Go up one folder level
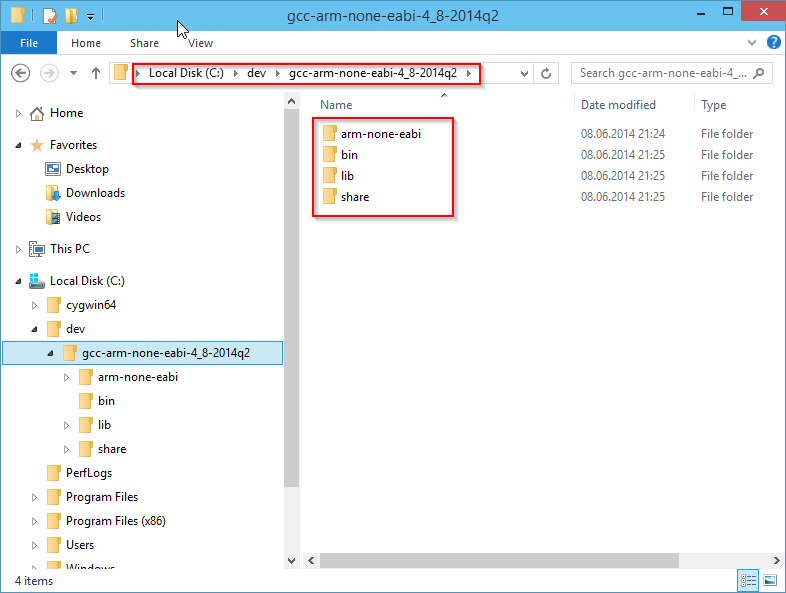 point(96,73)
